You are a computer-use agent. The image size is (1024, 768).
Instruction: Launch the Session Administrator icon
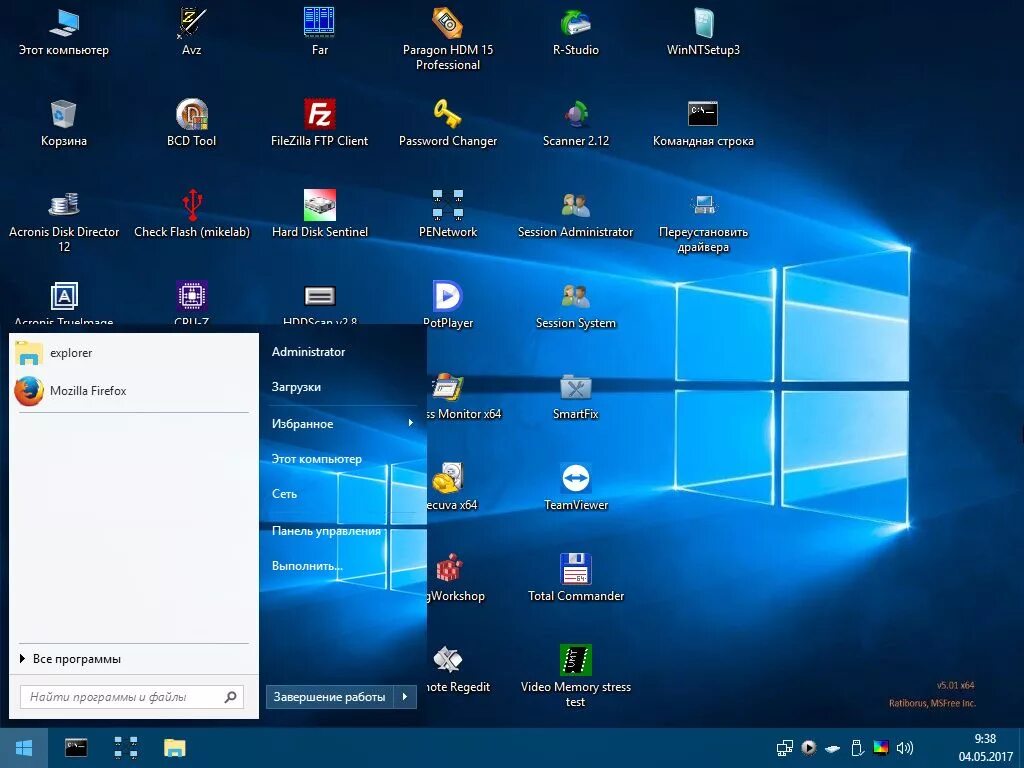click(x=575, y=214)
